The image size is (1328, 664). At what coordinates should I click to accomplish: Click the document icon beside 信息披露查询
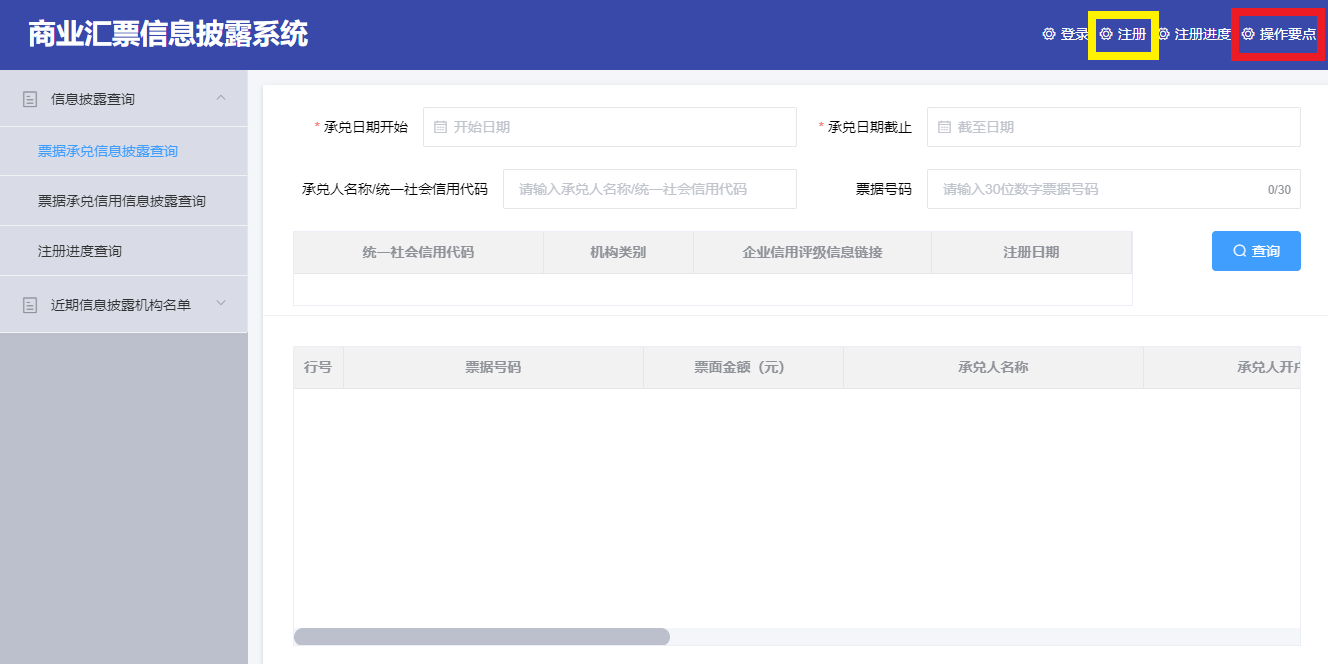click(x=30, y=99)
